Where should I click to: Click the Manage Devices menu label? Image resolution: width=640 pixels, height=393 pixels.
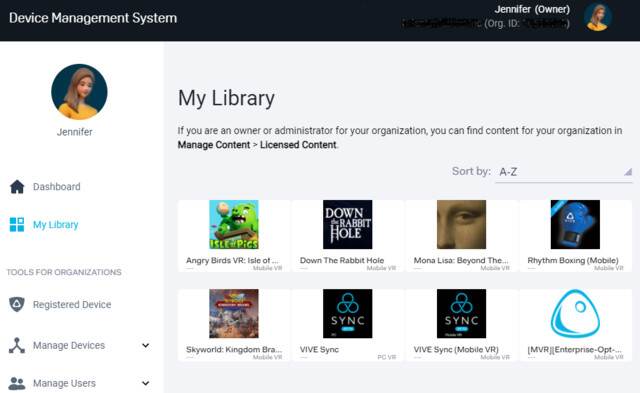pyautogui.click(x=69, y=345)
